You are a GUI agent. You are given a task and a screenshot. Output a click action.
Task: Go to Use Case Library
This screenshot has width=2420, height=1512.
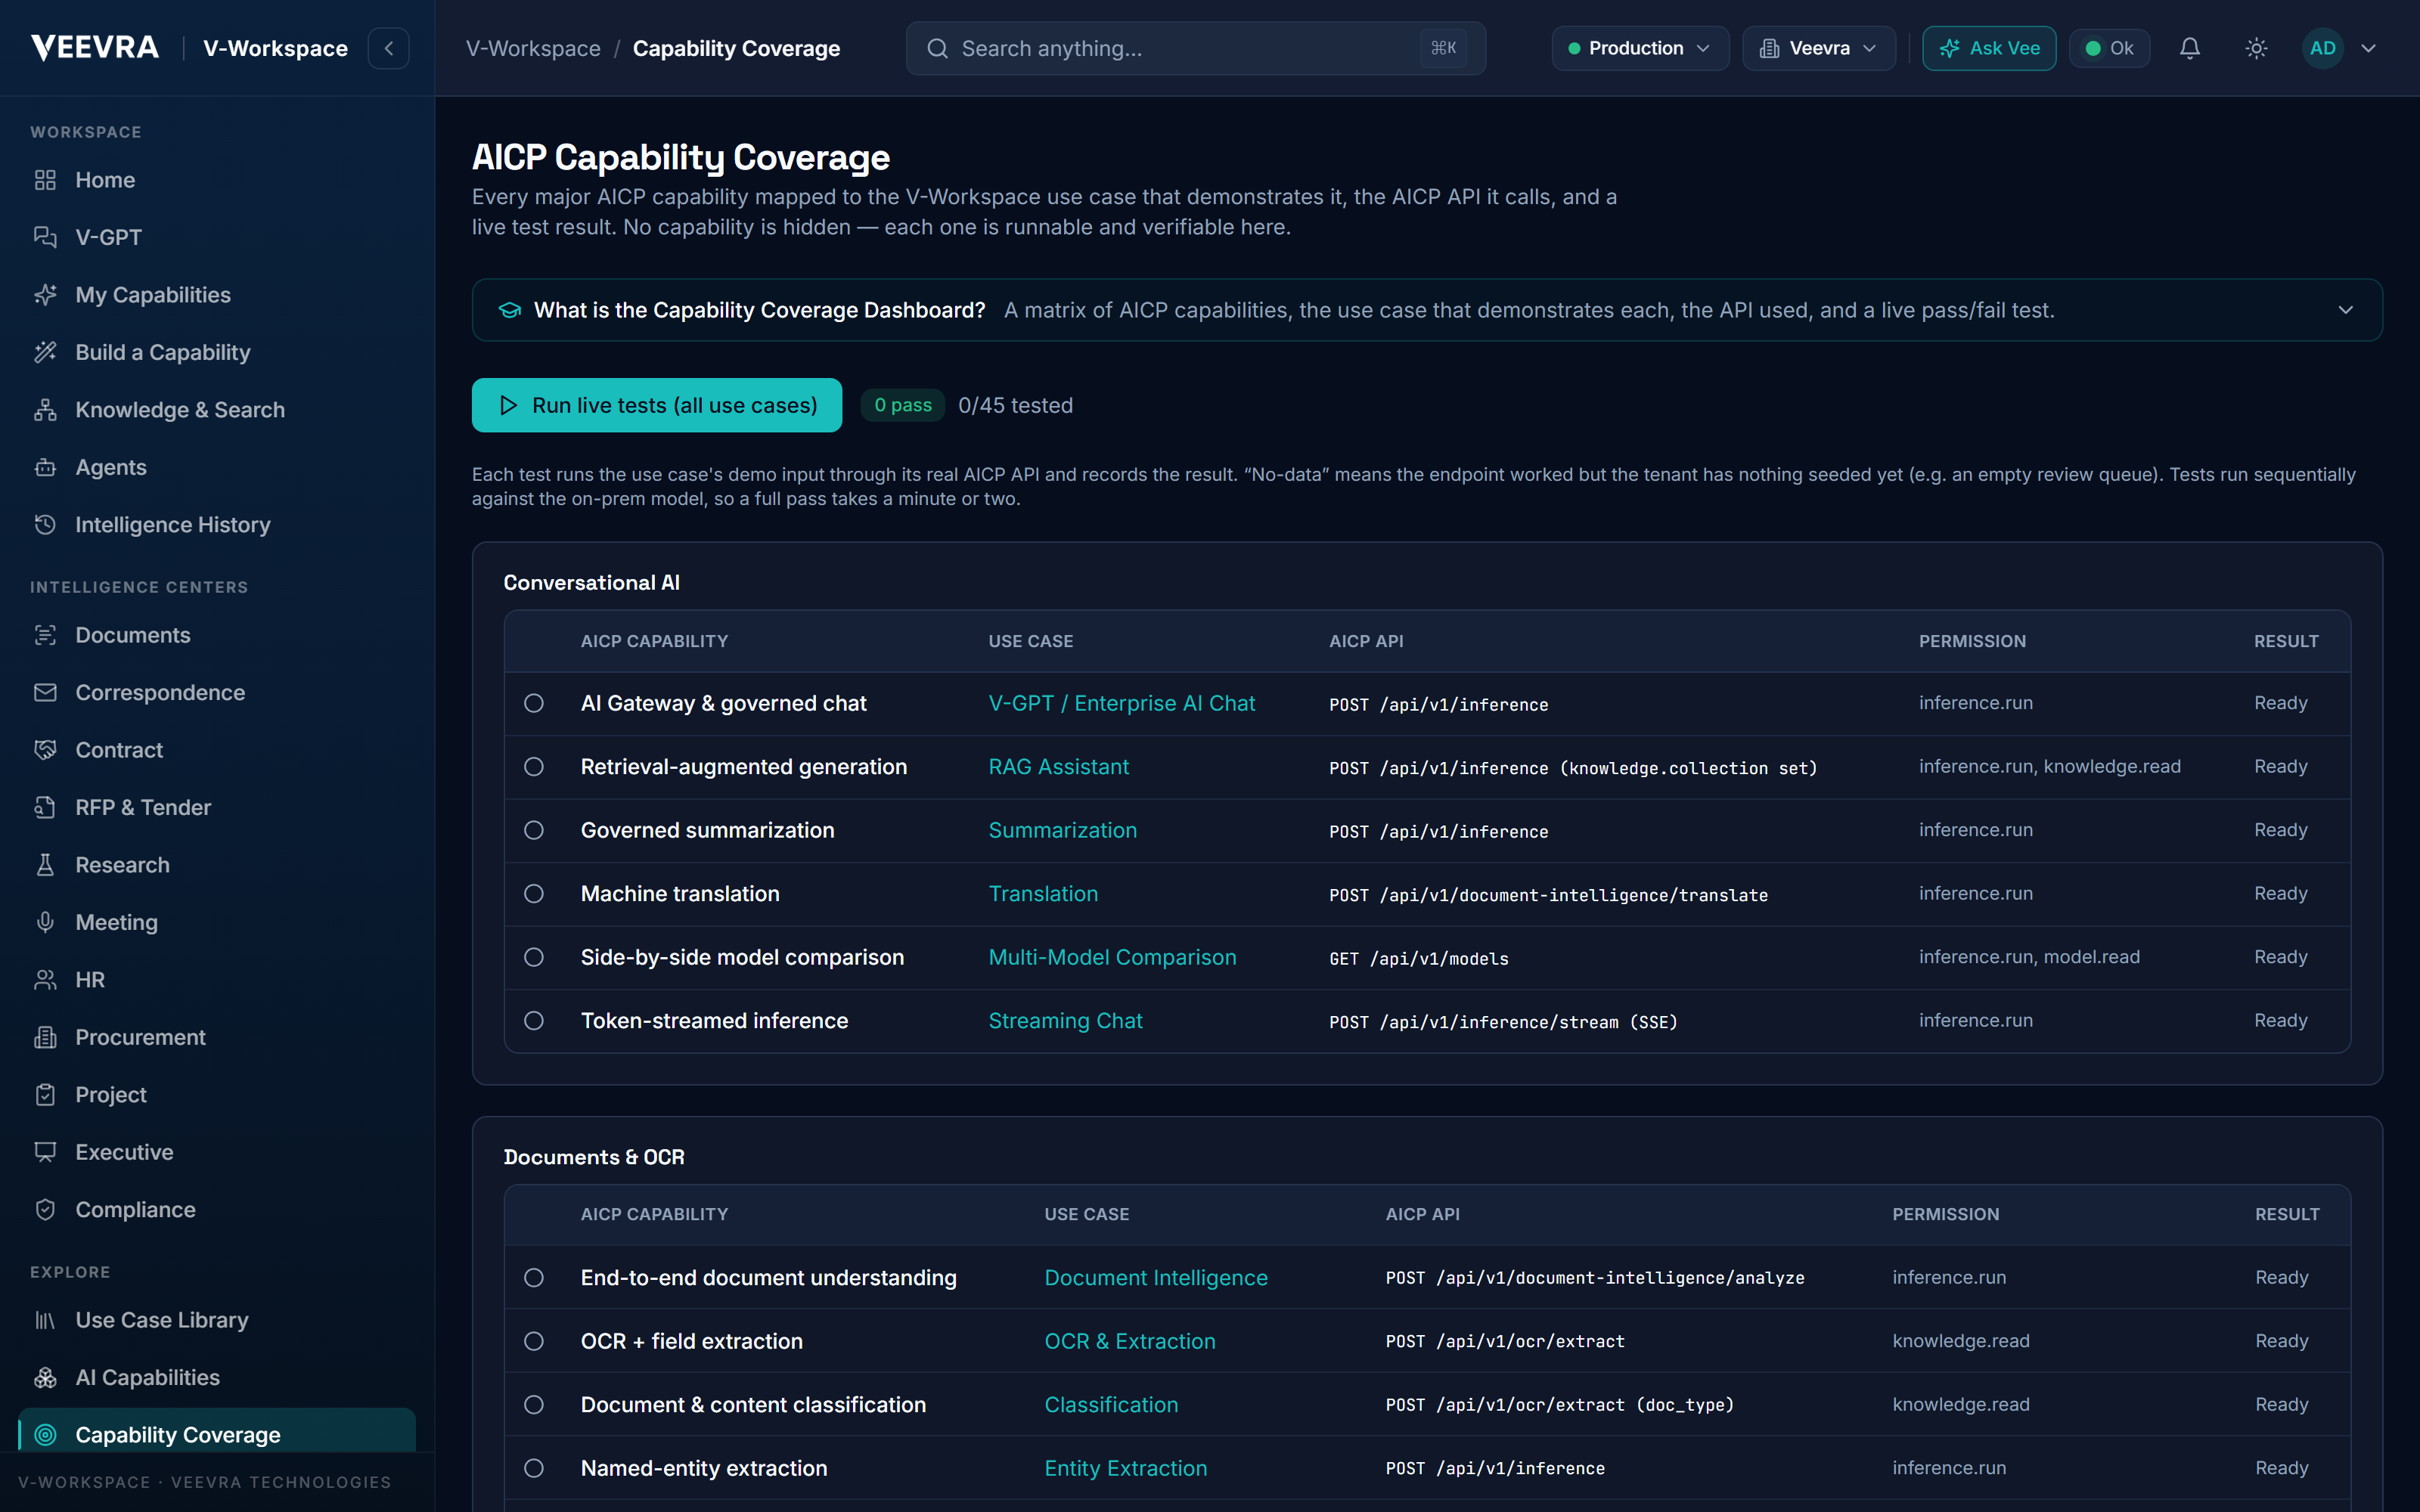[217, 1320]
